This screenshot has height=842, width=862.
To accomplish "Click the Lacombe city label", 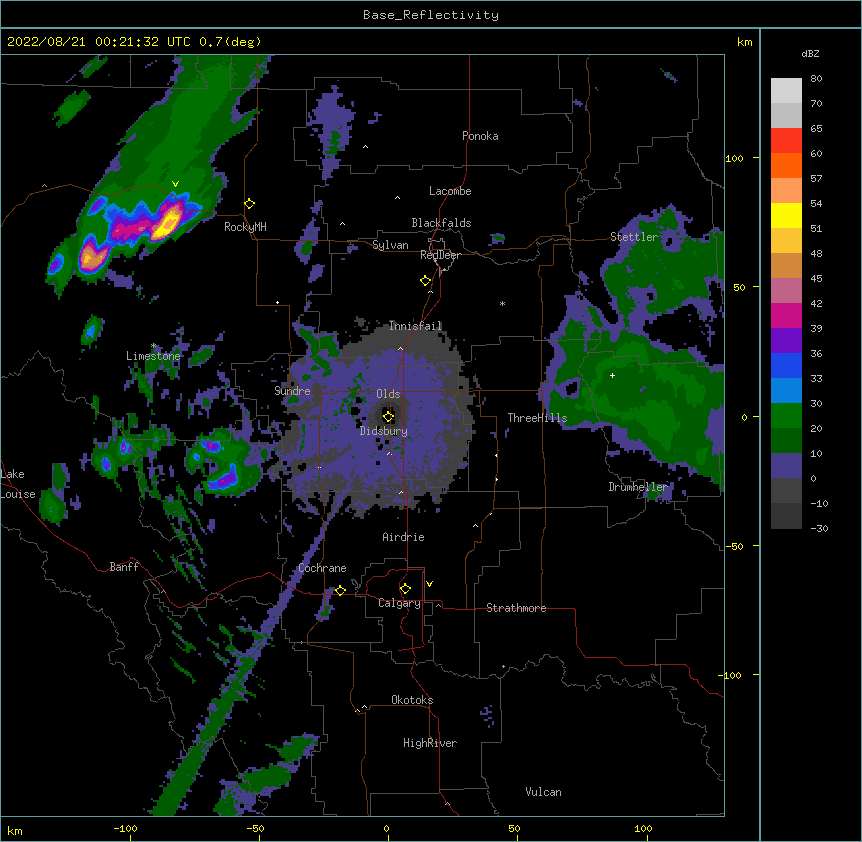I will [450, 191].
